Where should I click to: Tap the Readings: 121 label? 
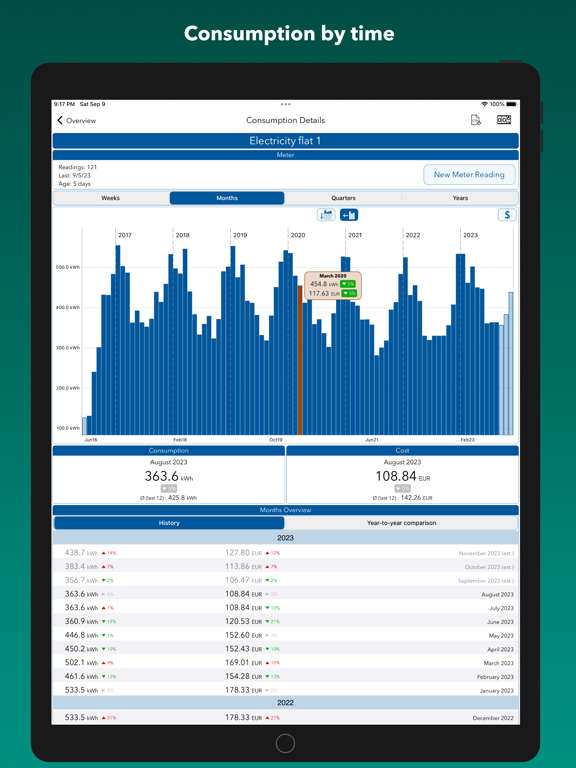pos(77,167)
